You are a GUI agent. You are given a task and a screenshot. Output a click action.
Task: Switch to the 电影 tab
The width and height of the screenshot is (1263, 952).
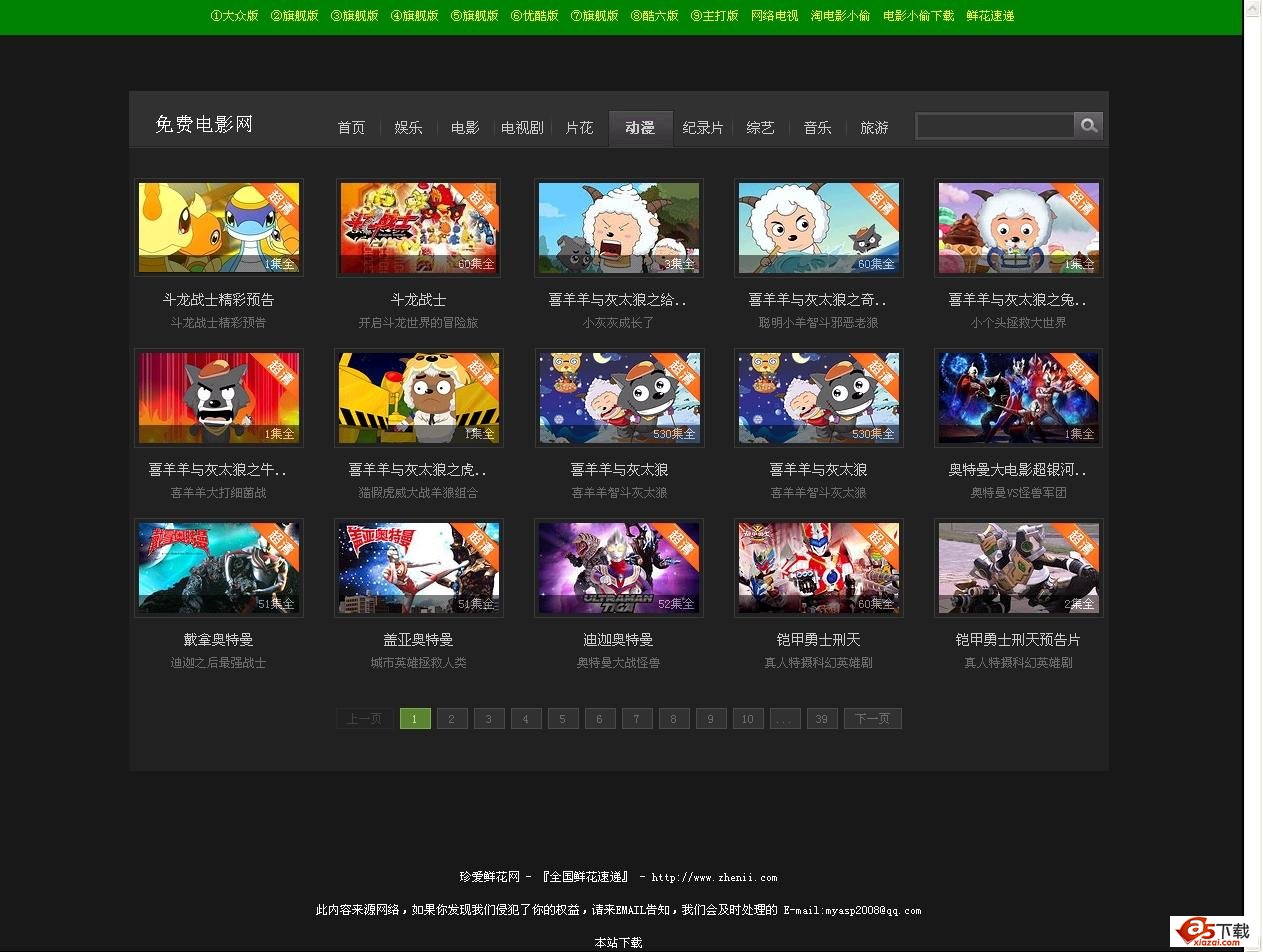pos(464,127)
